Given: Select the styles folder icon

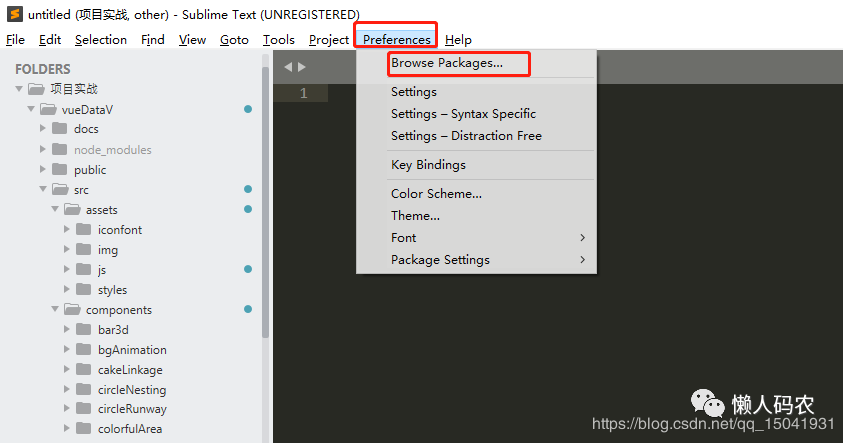Looking at the screenshot, I should (83, 289).
